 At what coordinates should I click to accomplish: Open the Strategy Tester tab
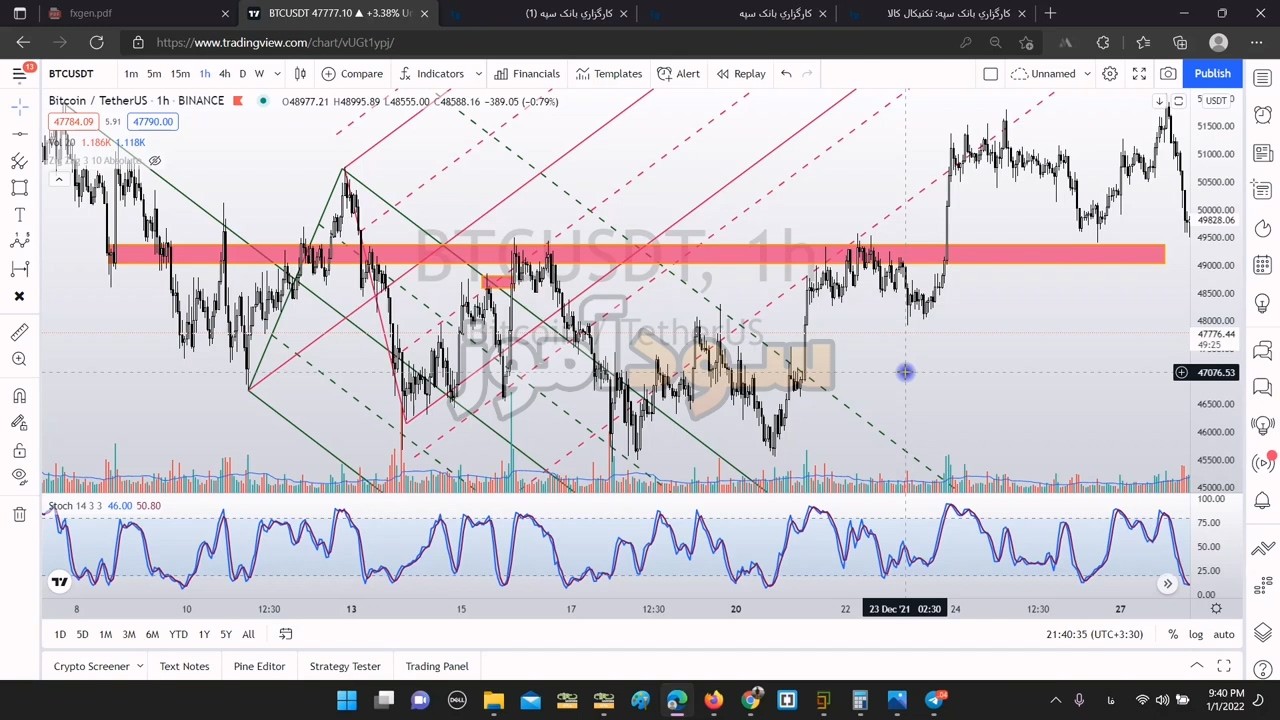(x=345, y=666)
